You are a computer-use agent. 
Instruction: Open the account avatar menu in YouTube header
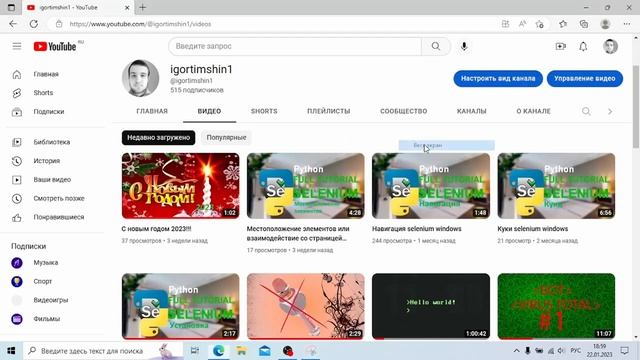611,46
